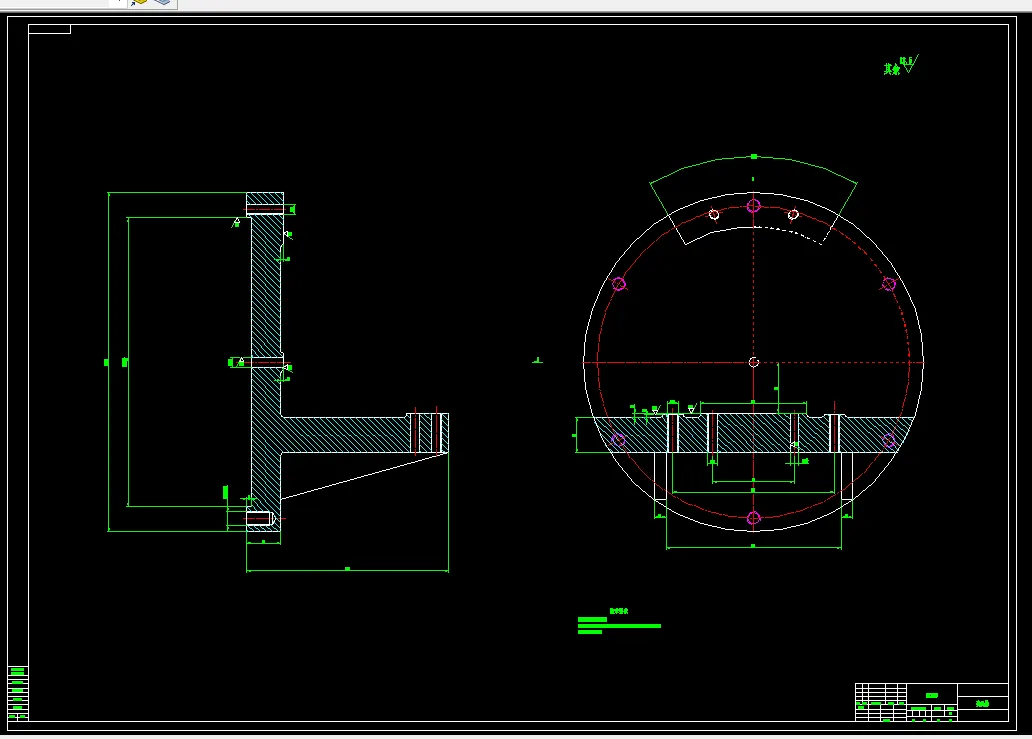Screen dimensions: 1032x739
Task: Click the drawing title block at bottom right
Action: click(931, 702)
